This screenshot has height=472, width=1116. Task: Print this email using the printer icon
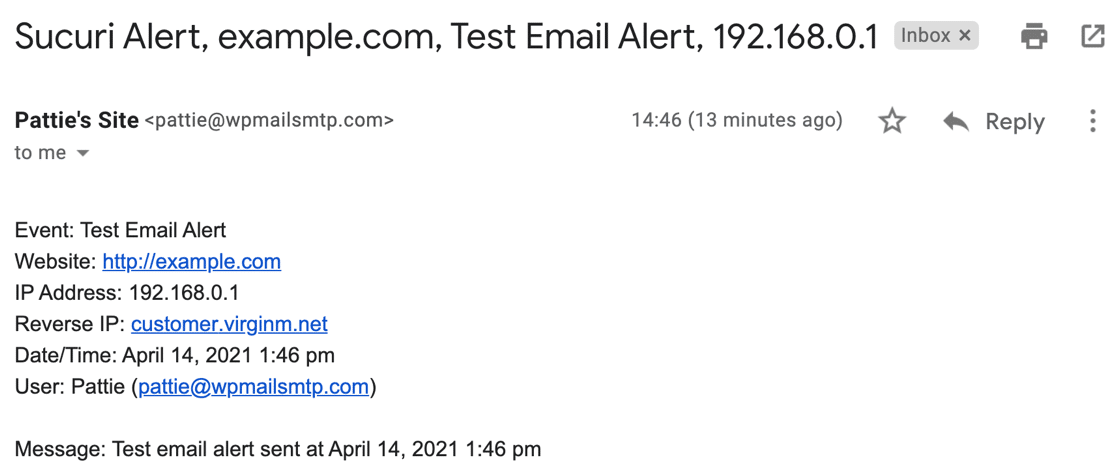1034,36
